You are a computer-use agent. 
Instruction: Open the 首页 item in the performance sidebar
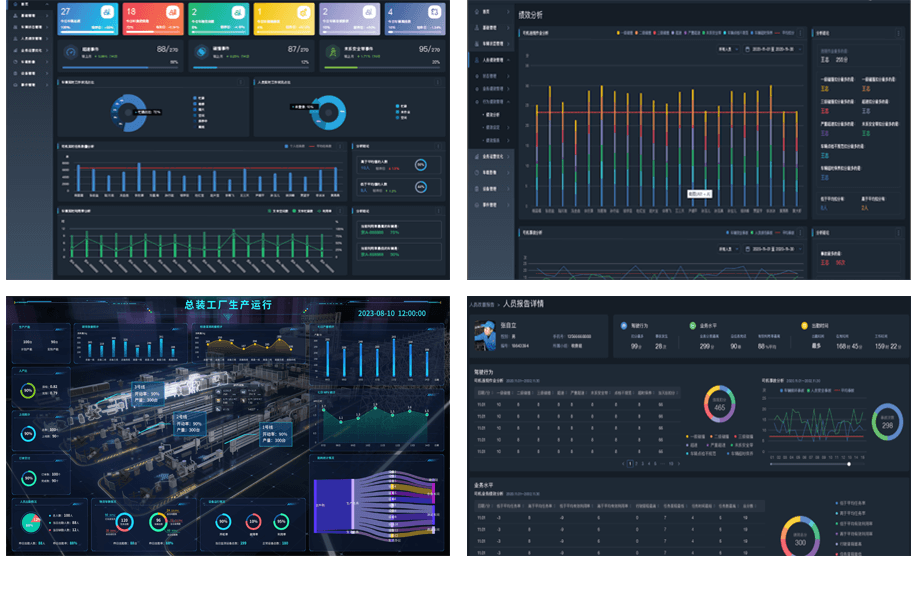487,10
